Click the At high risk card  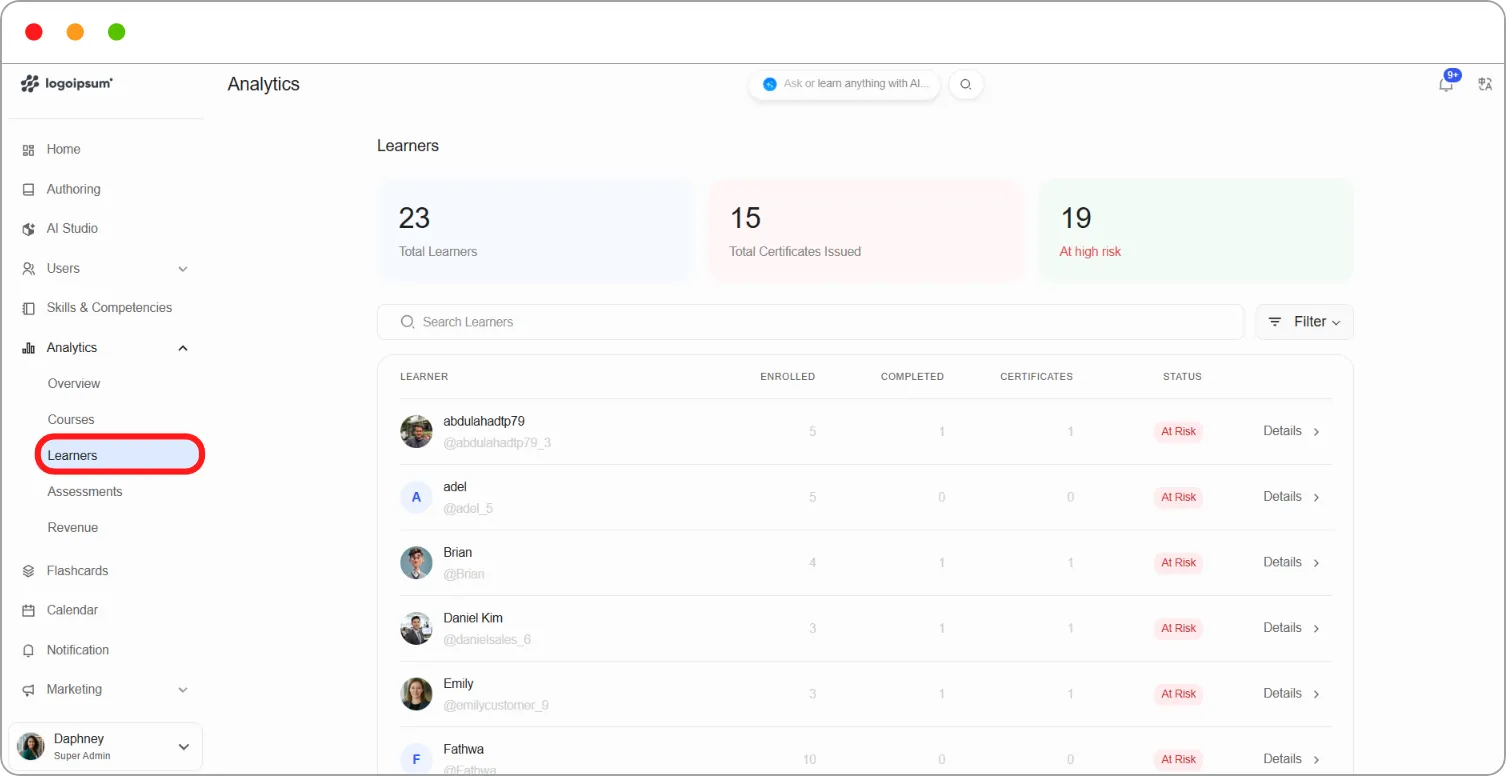[1196, 230]
